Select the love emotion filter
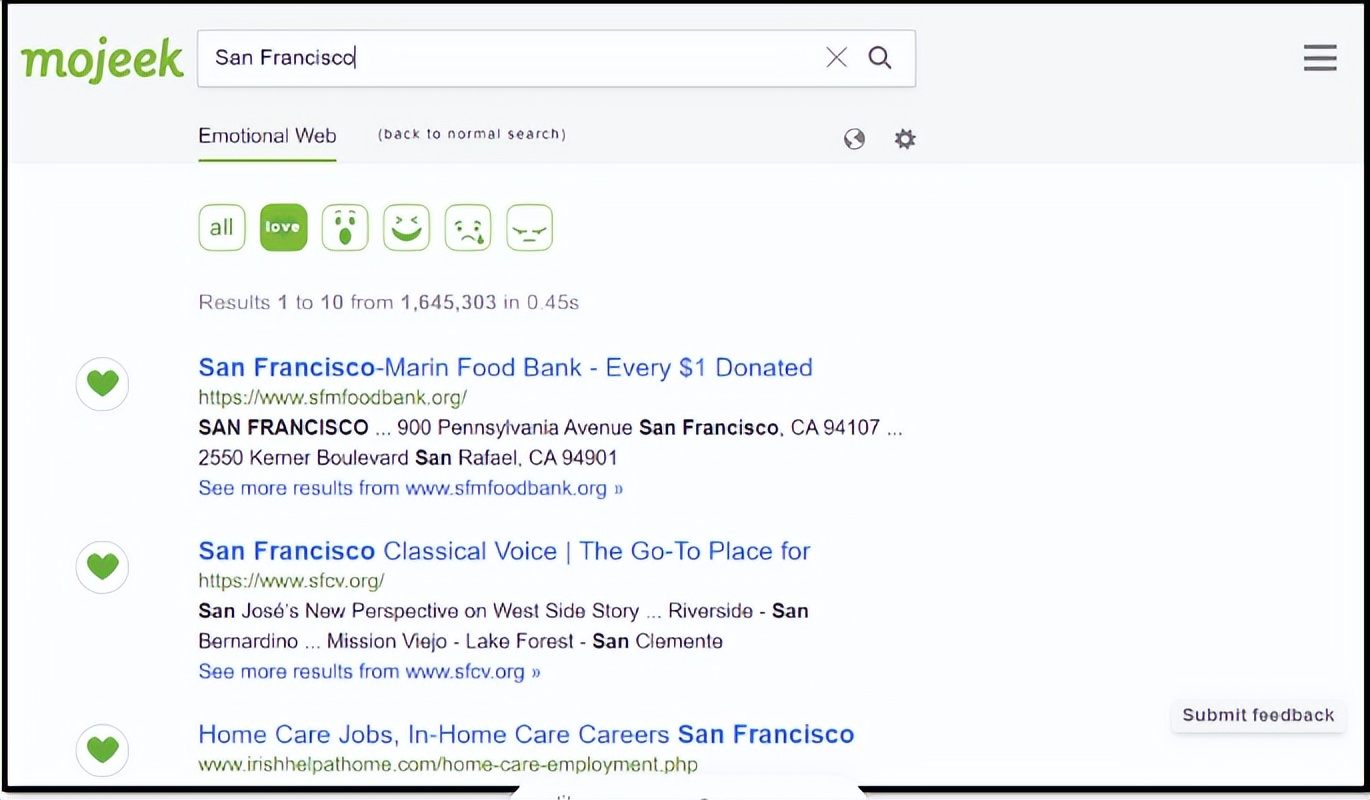Screen dimensions: 1370x800 click(x=283, y=228)
